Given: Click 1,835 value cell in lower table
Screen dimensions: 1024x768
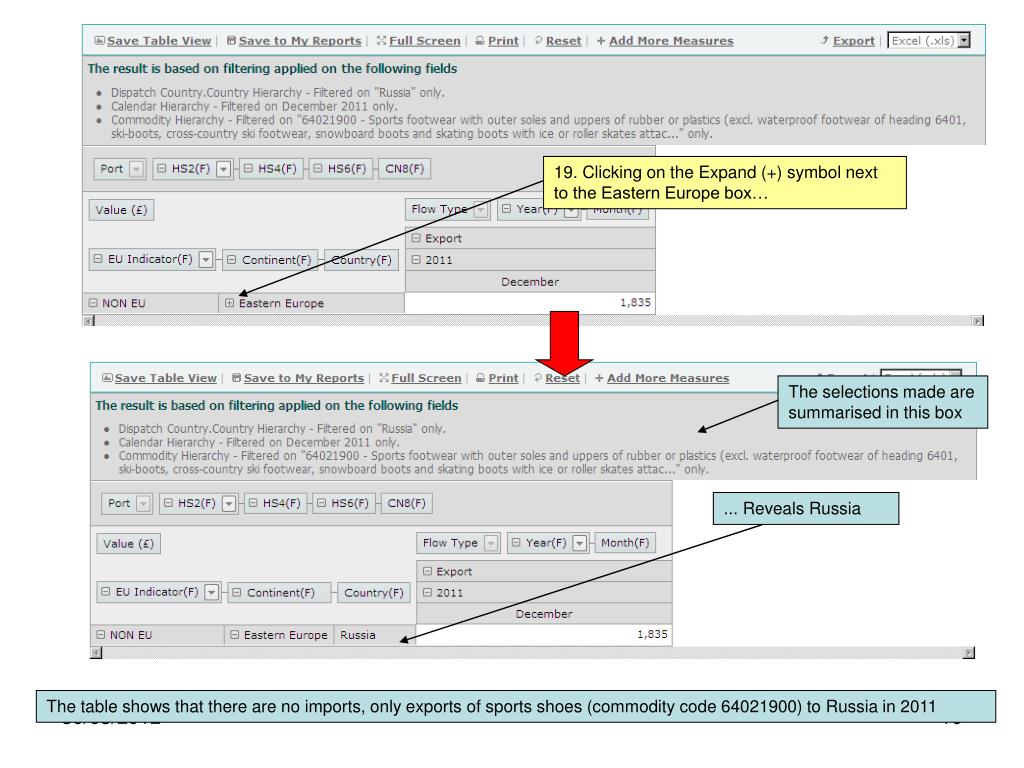Looking at the screenshot, I should click(544, 635).
